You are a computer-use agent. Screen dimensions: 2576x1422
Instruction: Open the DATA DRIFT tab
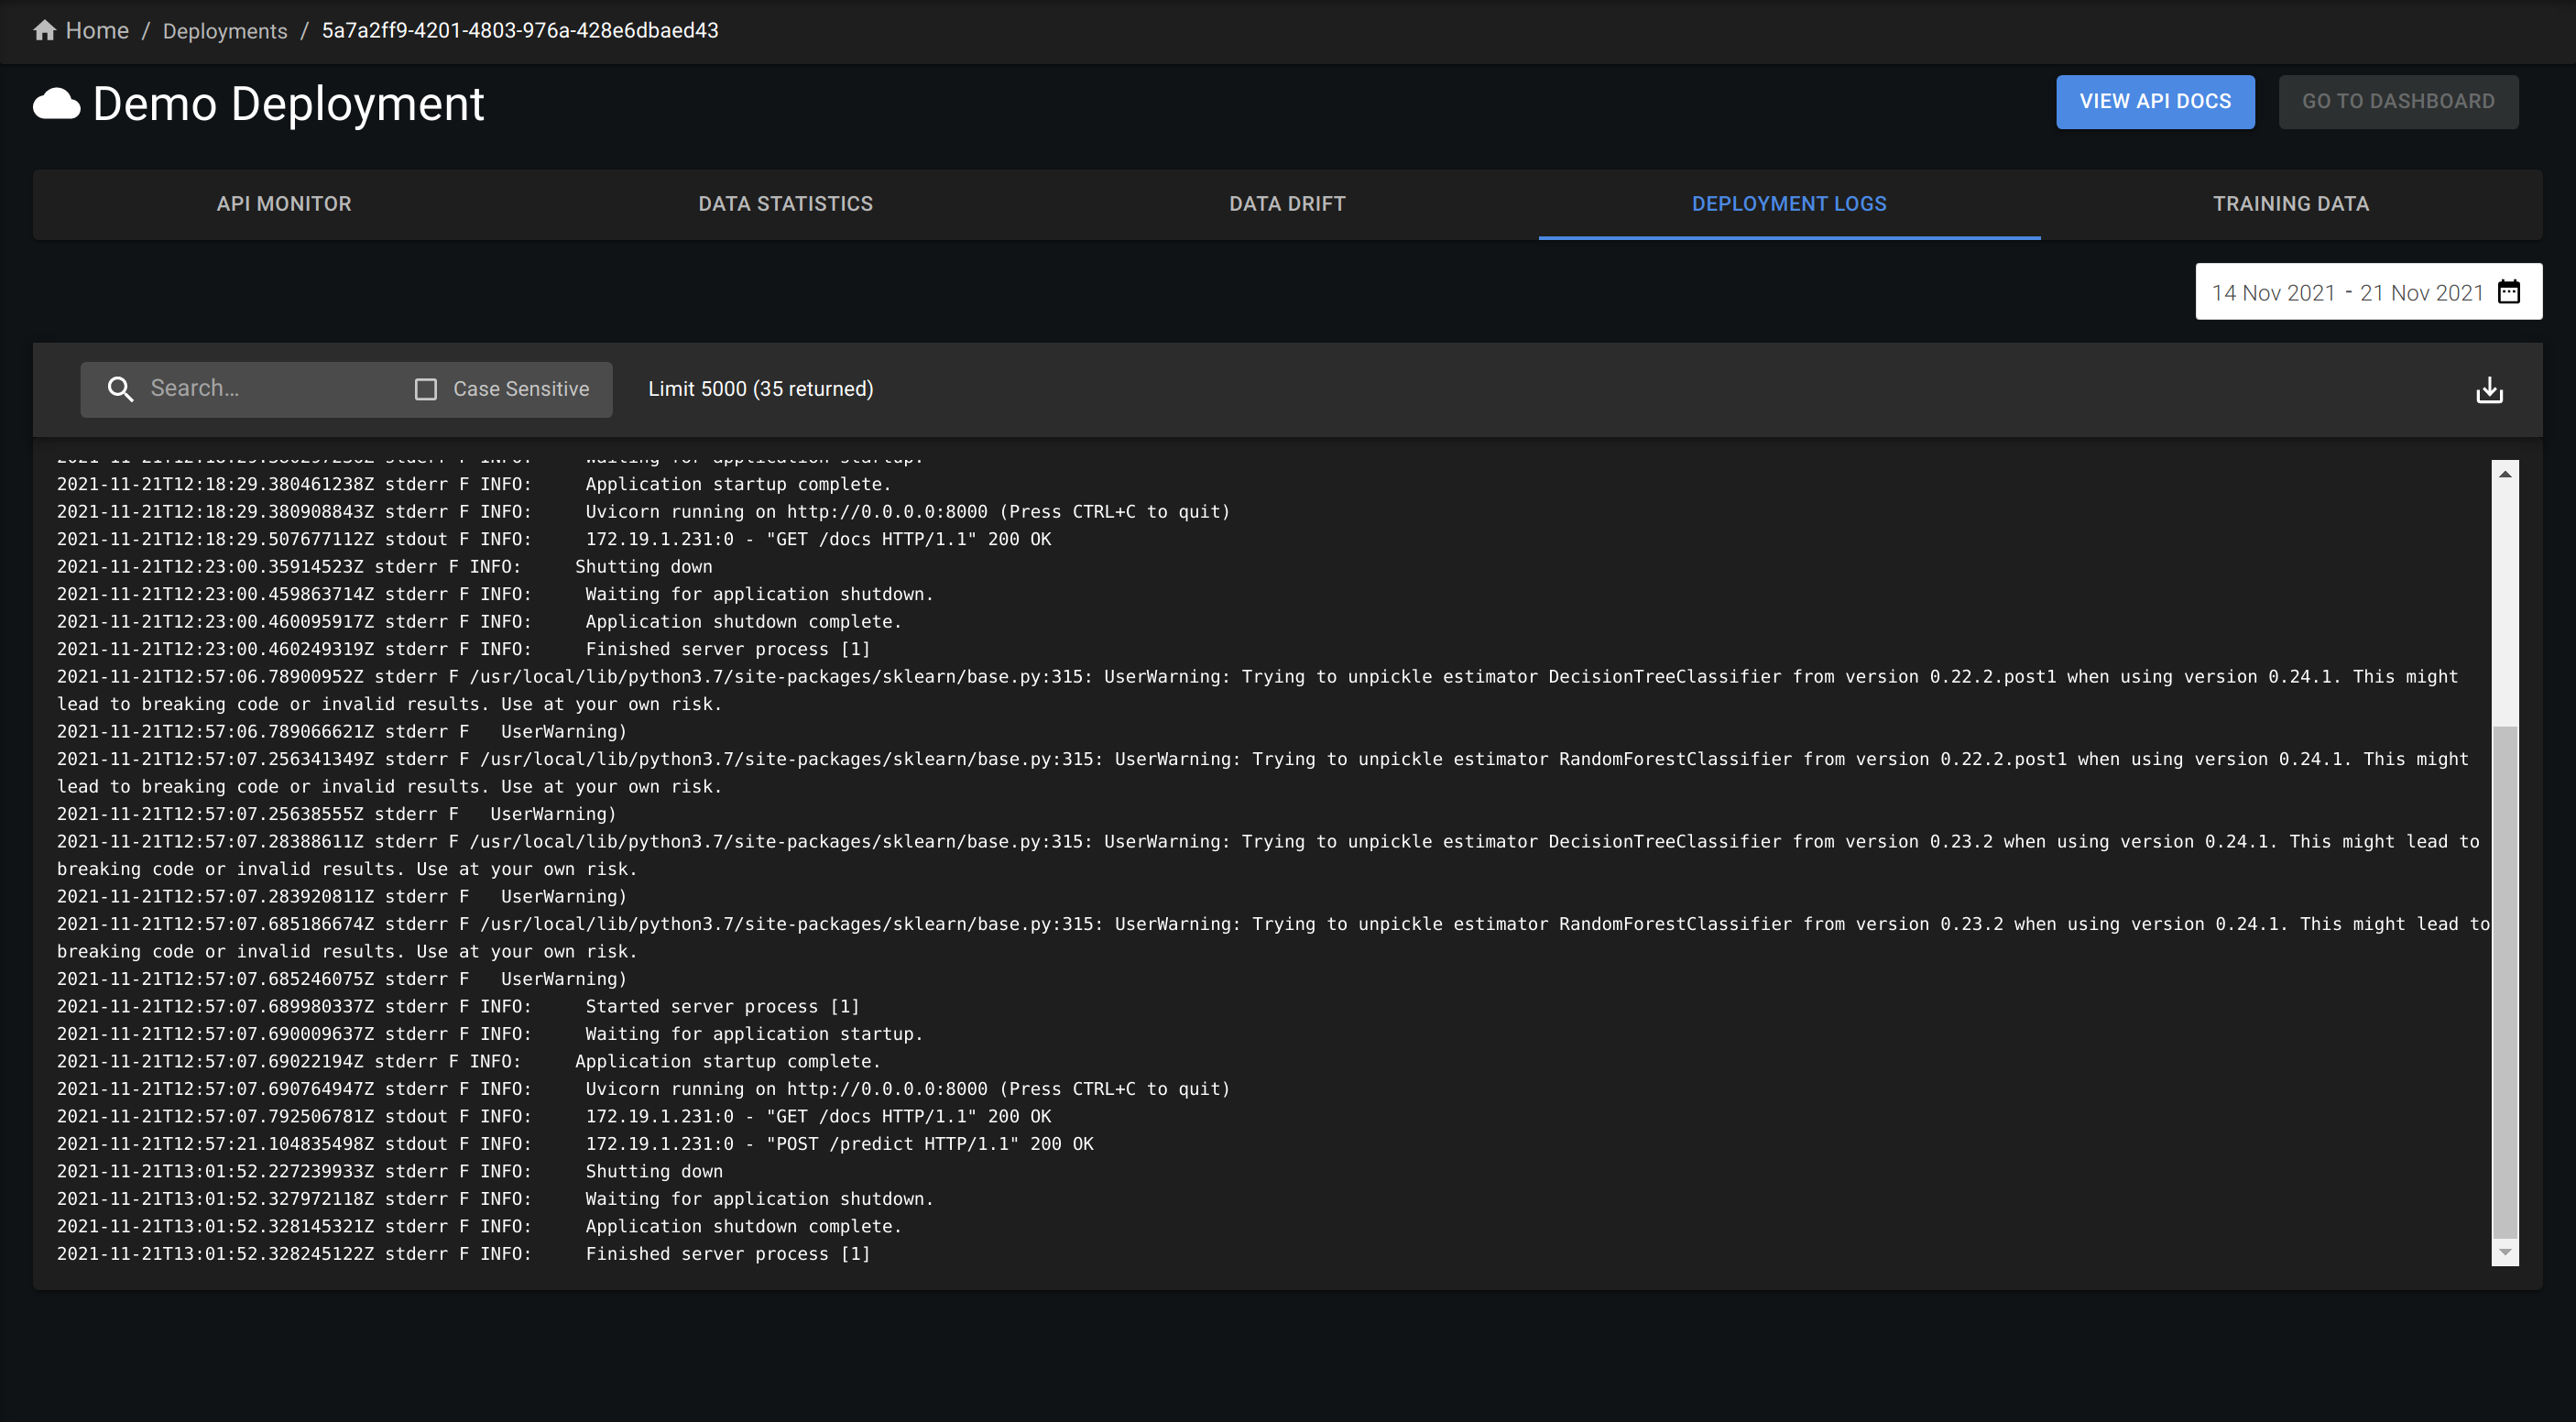coord(1287,204)
